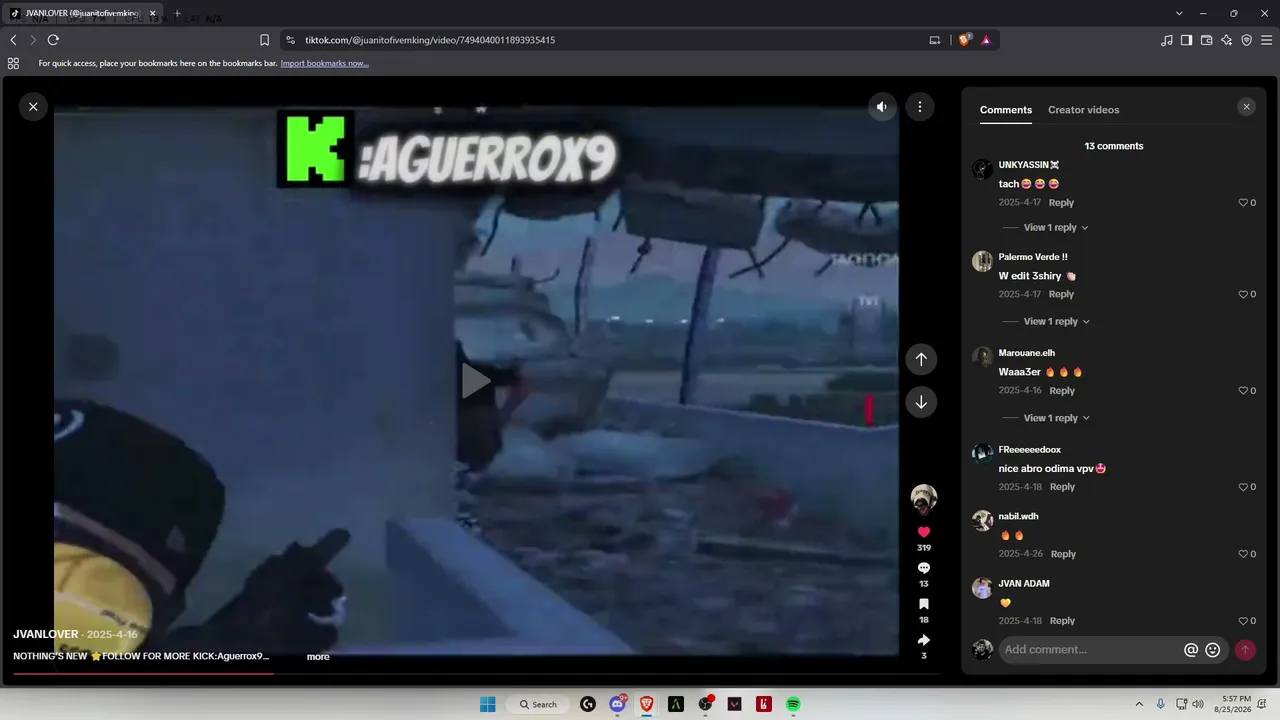Post the comment with the red arrow button
The width and height of the screenshot is (1280, 720).
pos(1245,650)
